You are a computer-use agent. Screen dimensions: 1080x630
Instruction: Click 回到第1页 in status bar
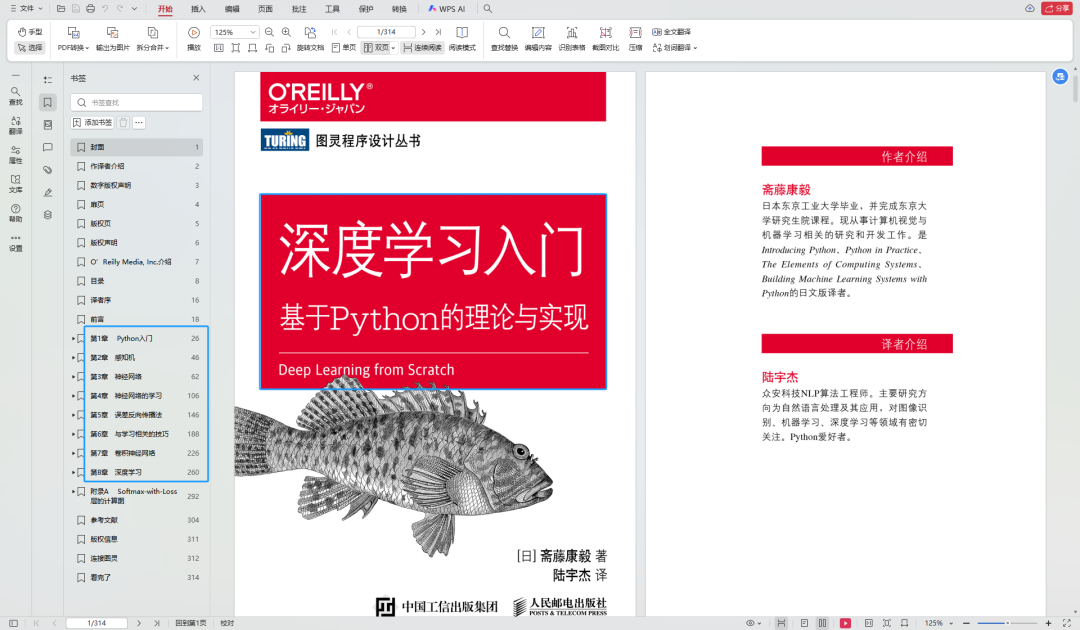(x=191, y=623)
